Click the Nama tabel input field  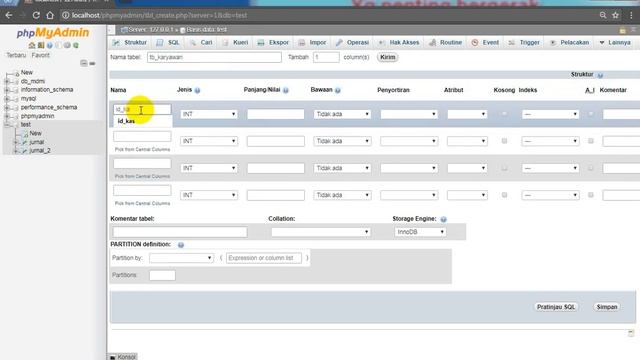(214, 57)
